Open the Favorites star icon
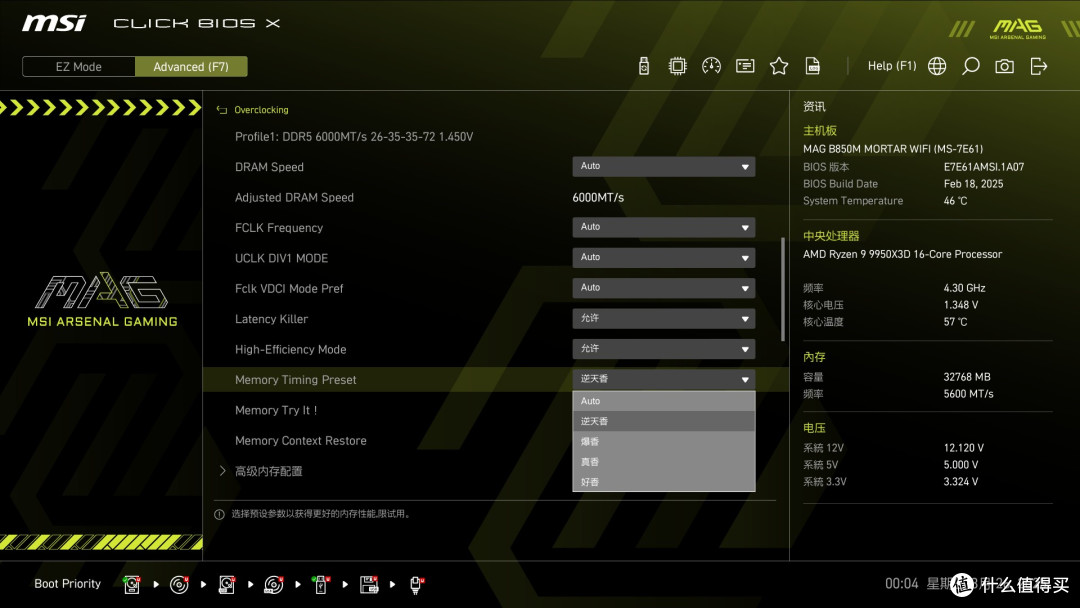The width and height of the screenshot is (1080, 608). 779,66
